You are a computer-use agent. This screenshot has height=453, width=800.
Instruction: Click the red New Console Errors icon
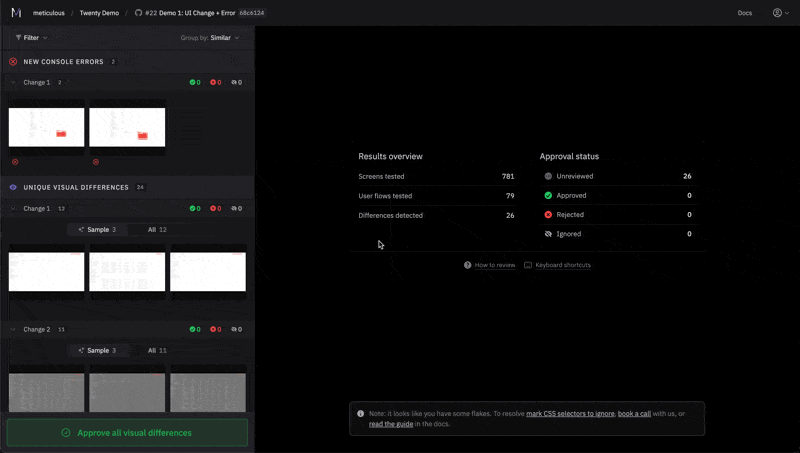[x=13, y=62]
